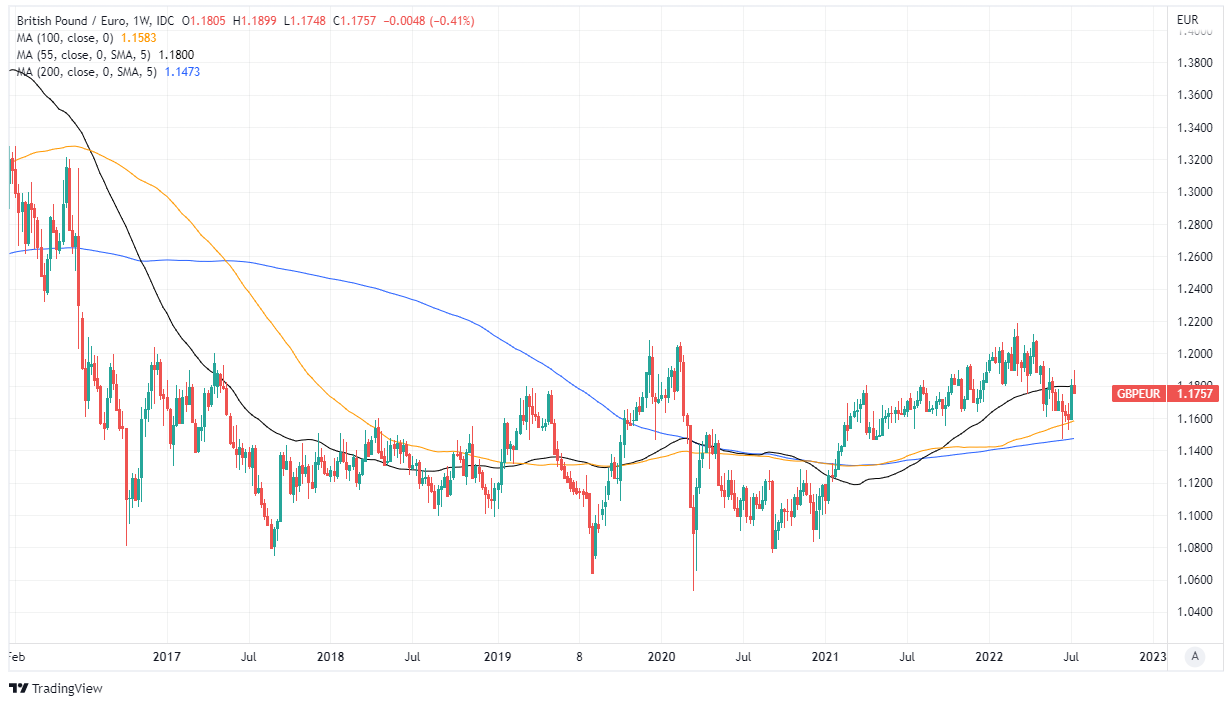
Task: Click the red 1.1757 last price label
Action: (1191, 394)
